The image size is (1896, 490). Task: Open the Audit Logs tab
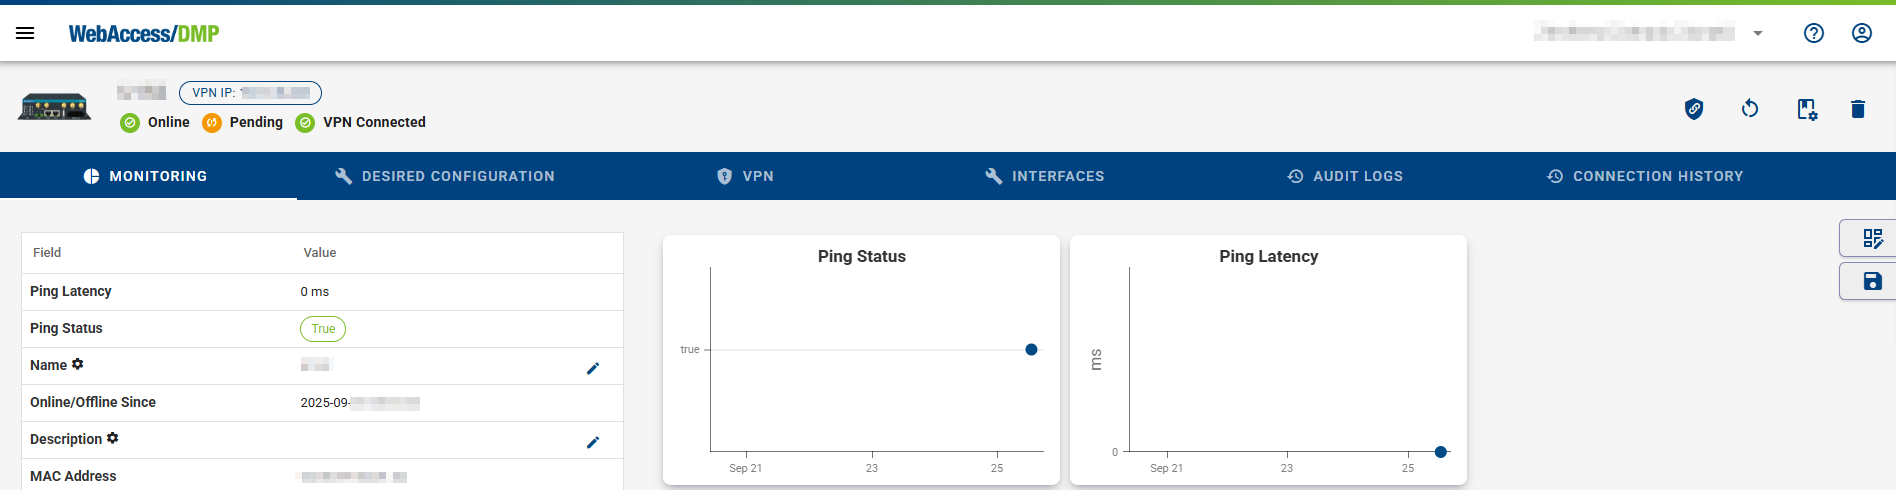click(1344, 176)
